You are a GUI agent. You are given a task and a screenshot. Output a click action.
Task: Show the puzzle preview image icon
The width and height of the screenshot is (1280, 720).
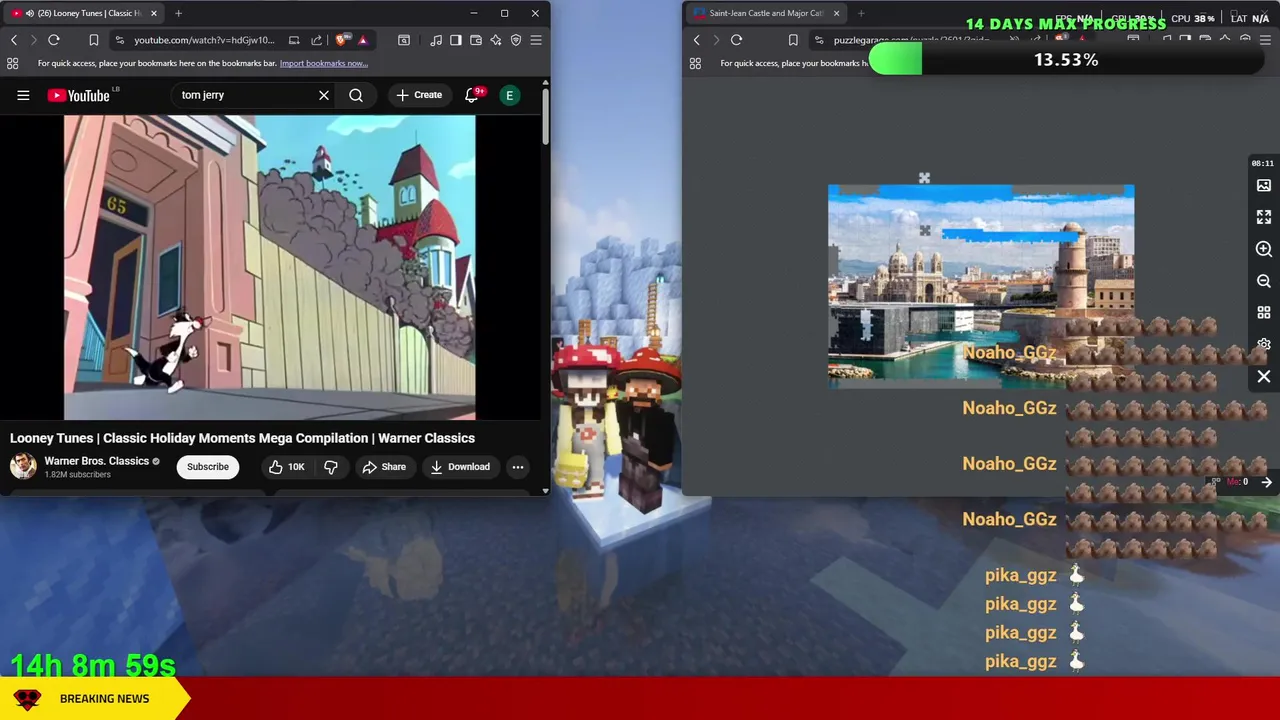1264,186
